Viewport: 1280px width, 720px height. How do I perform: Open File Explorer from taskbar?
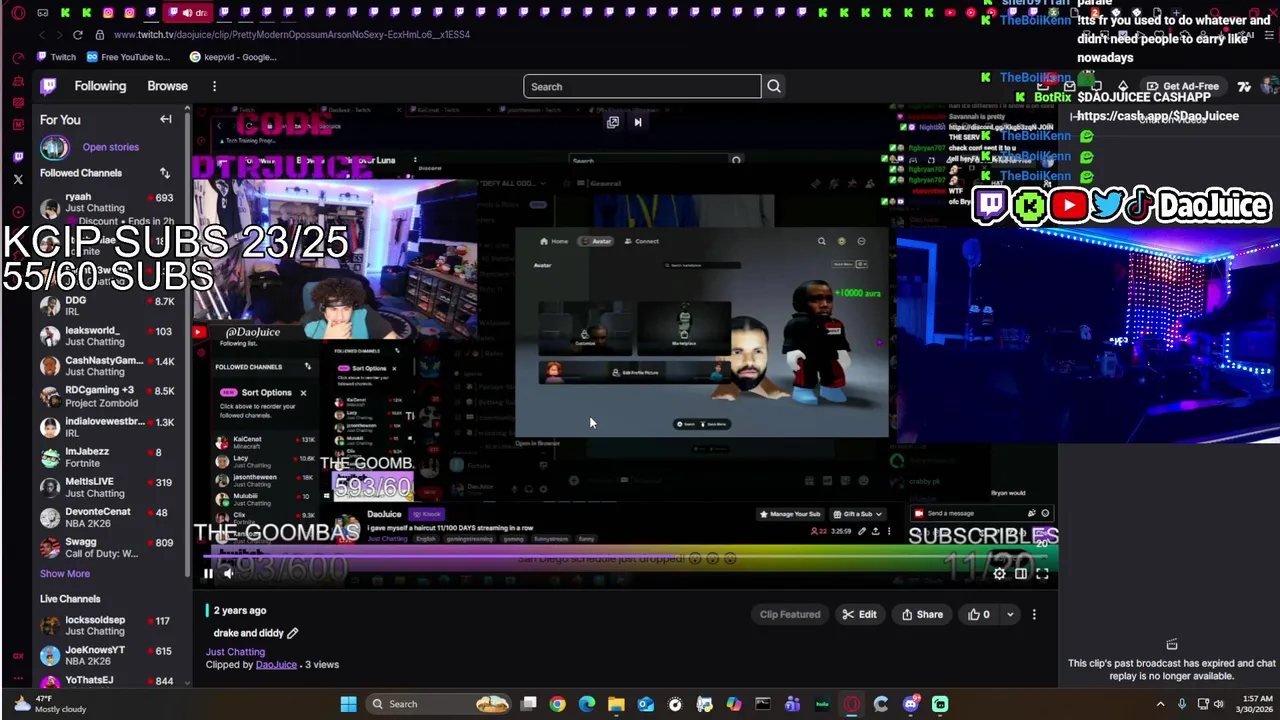coord(616,704)
